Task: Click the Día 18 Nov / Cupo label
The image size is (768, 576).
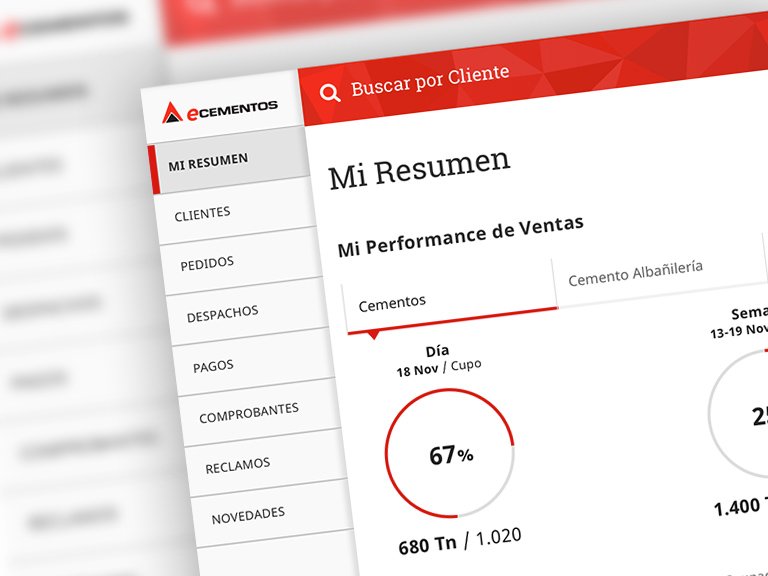Action: click(438, 359)
